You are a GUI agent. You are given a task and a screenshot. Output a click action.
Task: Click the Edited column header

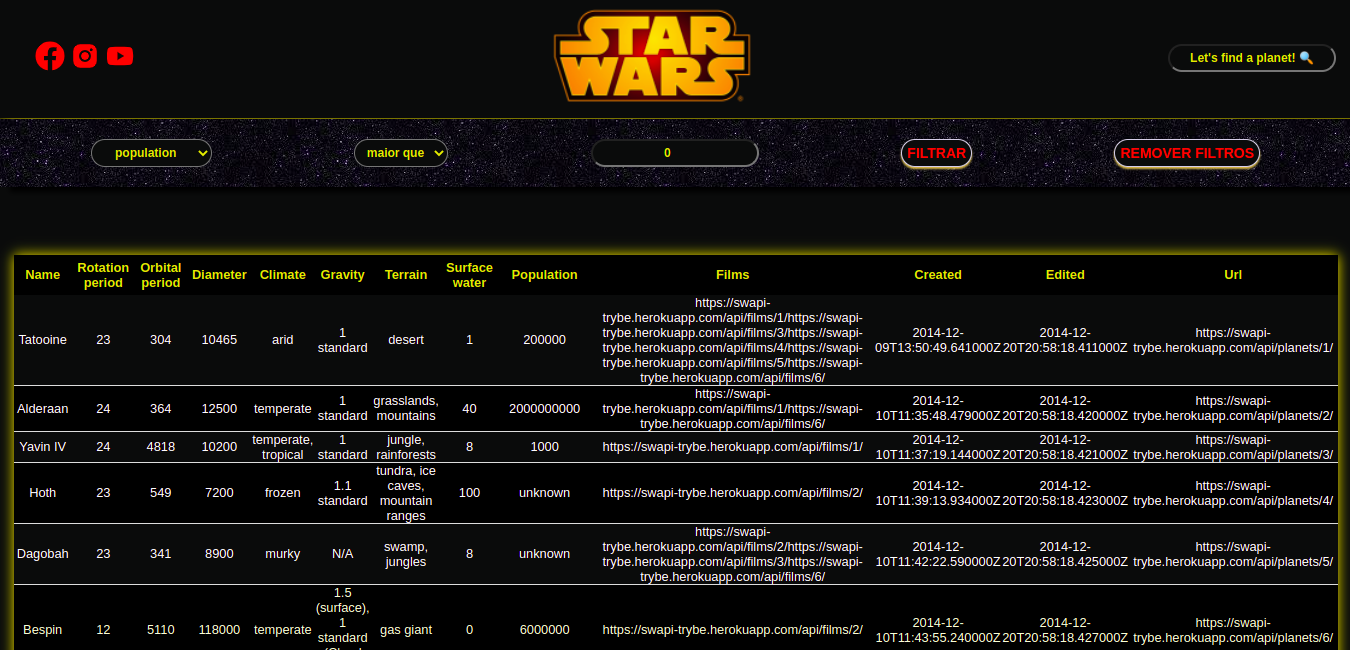pos(1065,275)
